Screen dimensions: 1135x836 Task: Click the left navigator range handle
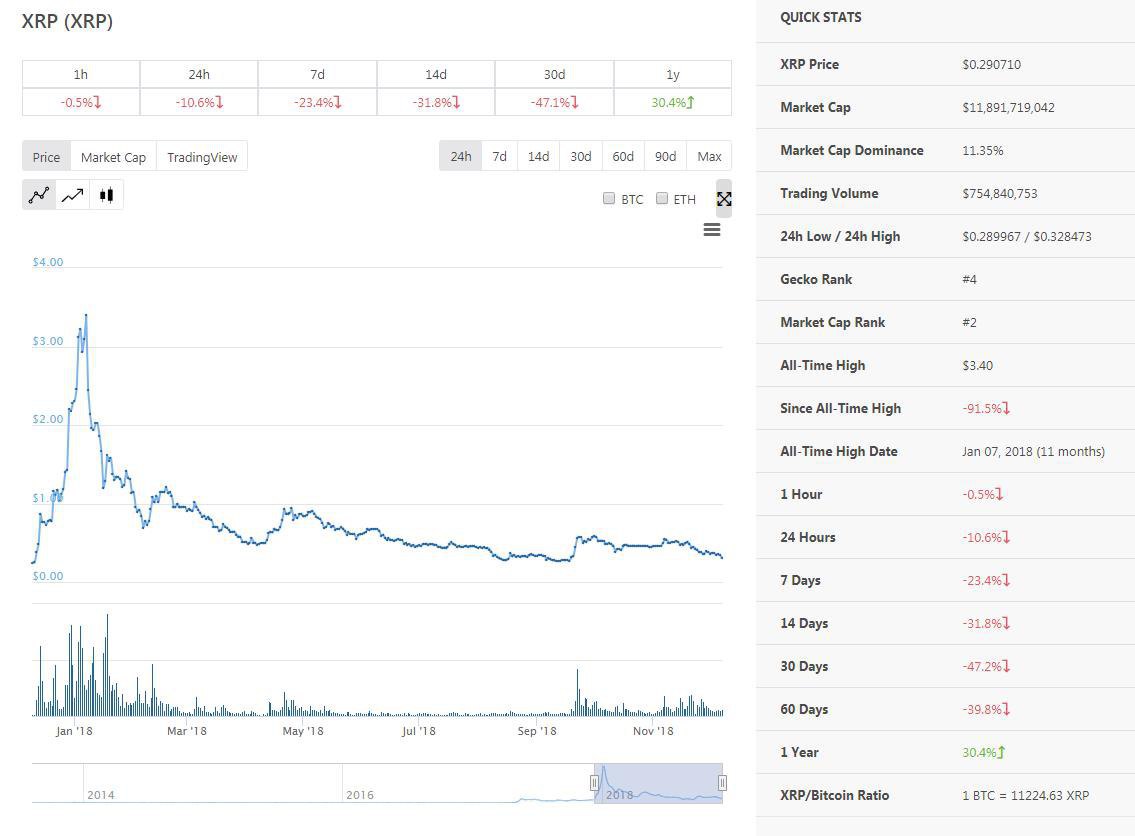pyautogui.click(x=594, y=783)
